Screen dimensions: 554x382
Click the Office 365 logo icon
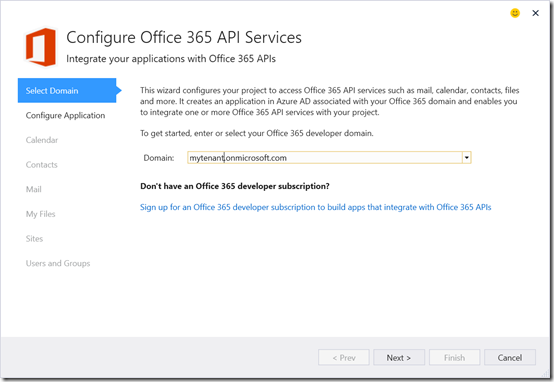click(41, 47)
